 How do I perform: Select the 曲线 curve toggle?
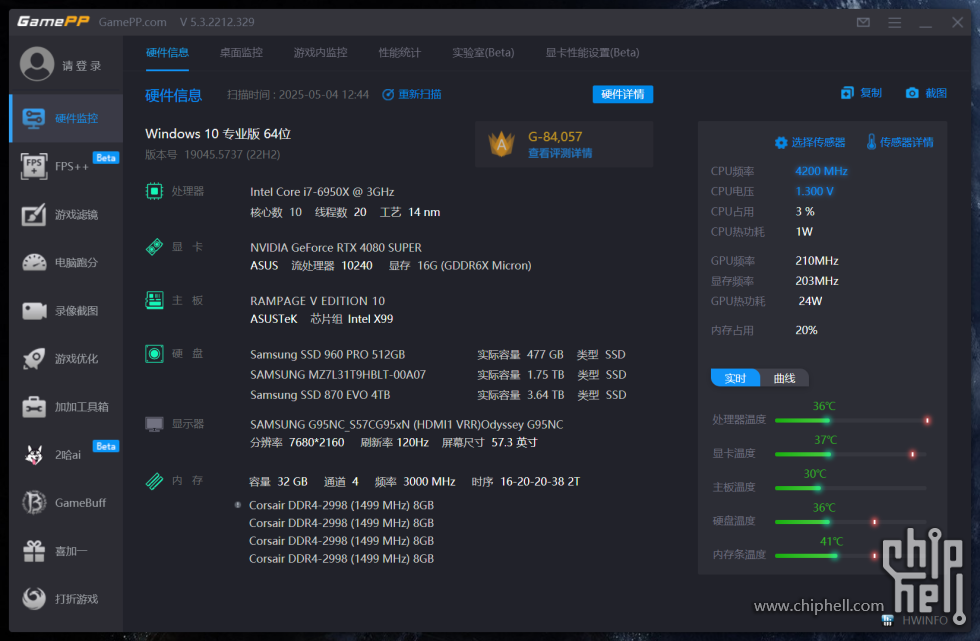pyautogui.click(x=784, y=378)
